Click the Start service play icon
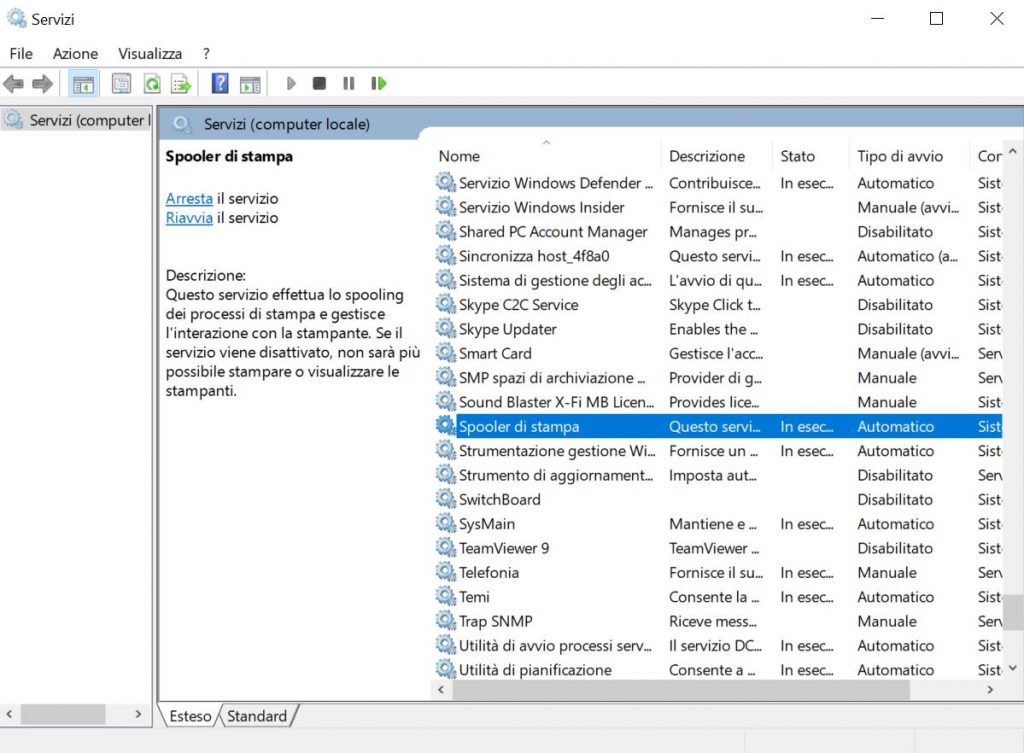Image resolution: width=1024 pixels, height=753 pixels. coord(291,84)
